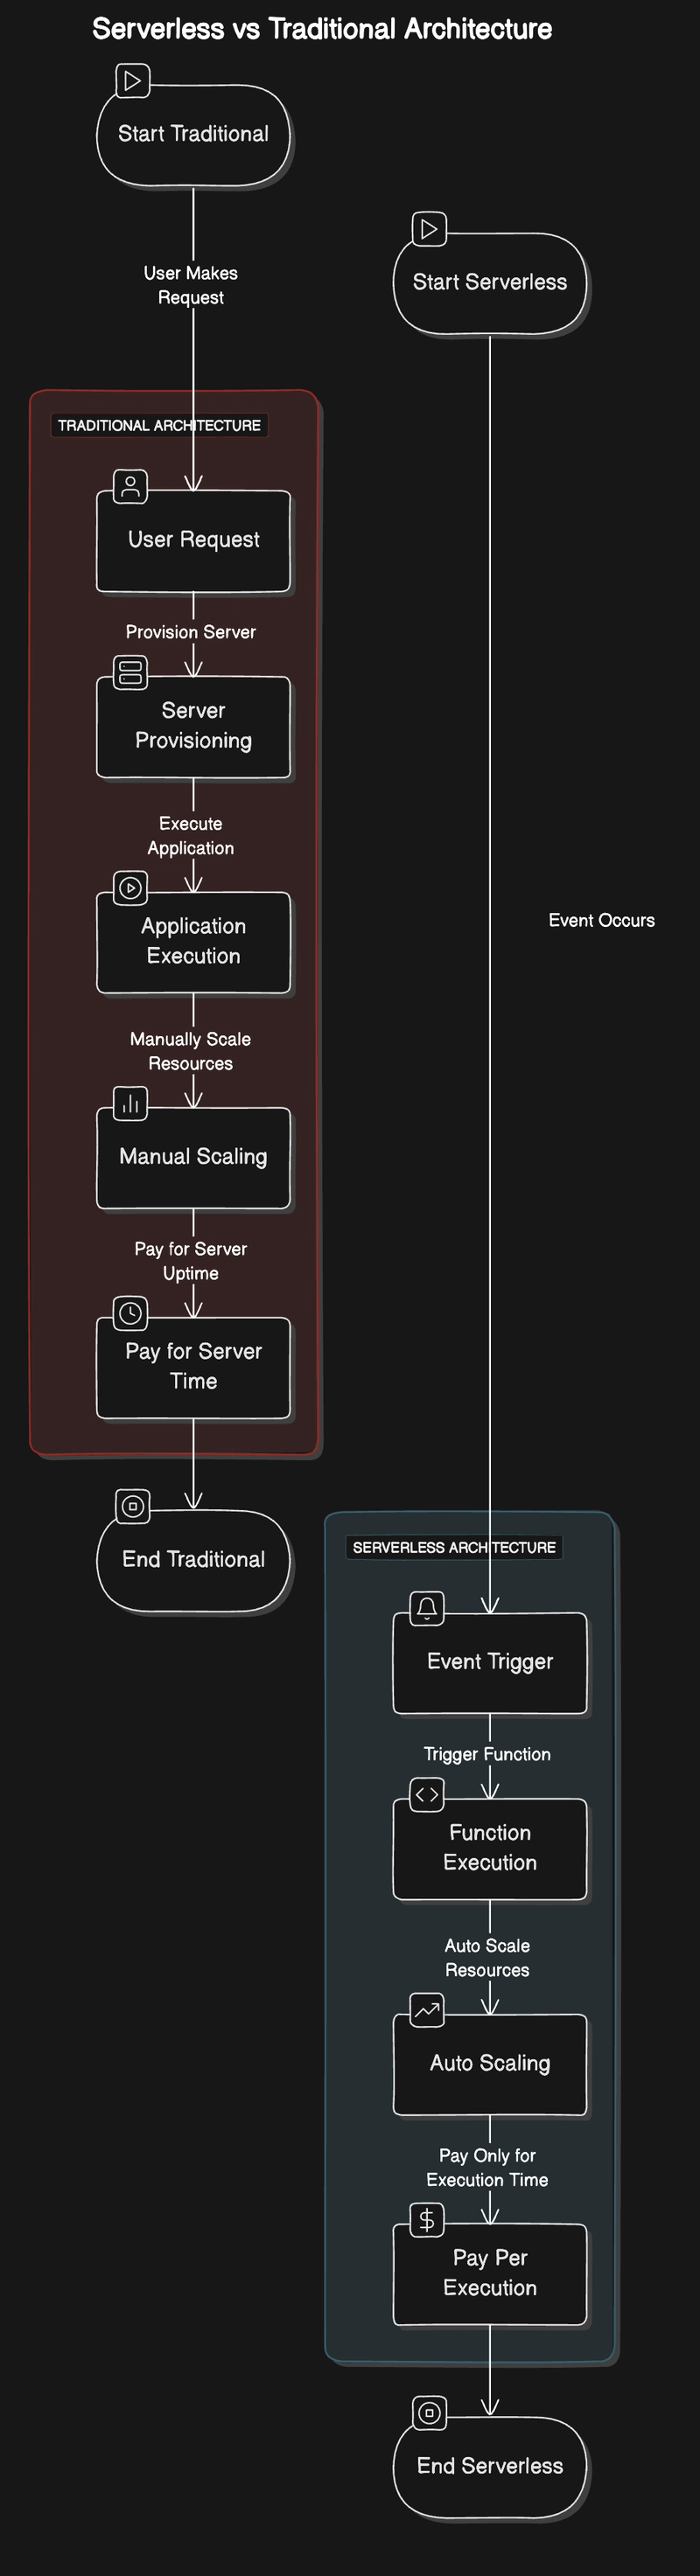Viewport: 700px width, 2576px height.
Task: Click the Trigger Function edge label
Action: [487, 1754]
